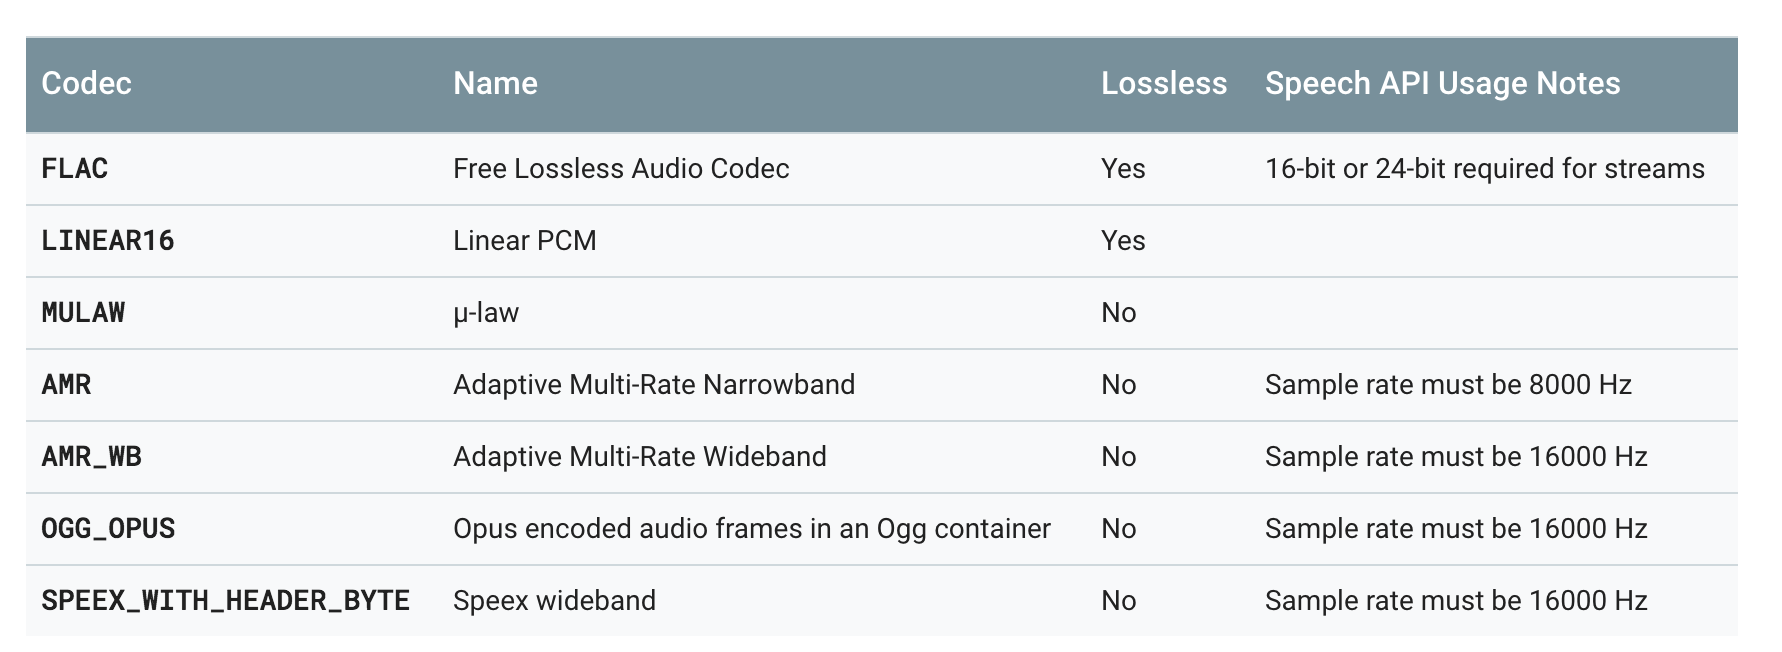Click Adaptive Multi-Rate Wideband text
The width and height of the screenshot is (1782, 652).
tap(640, 456)
